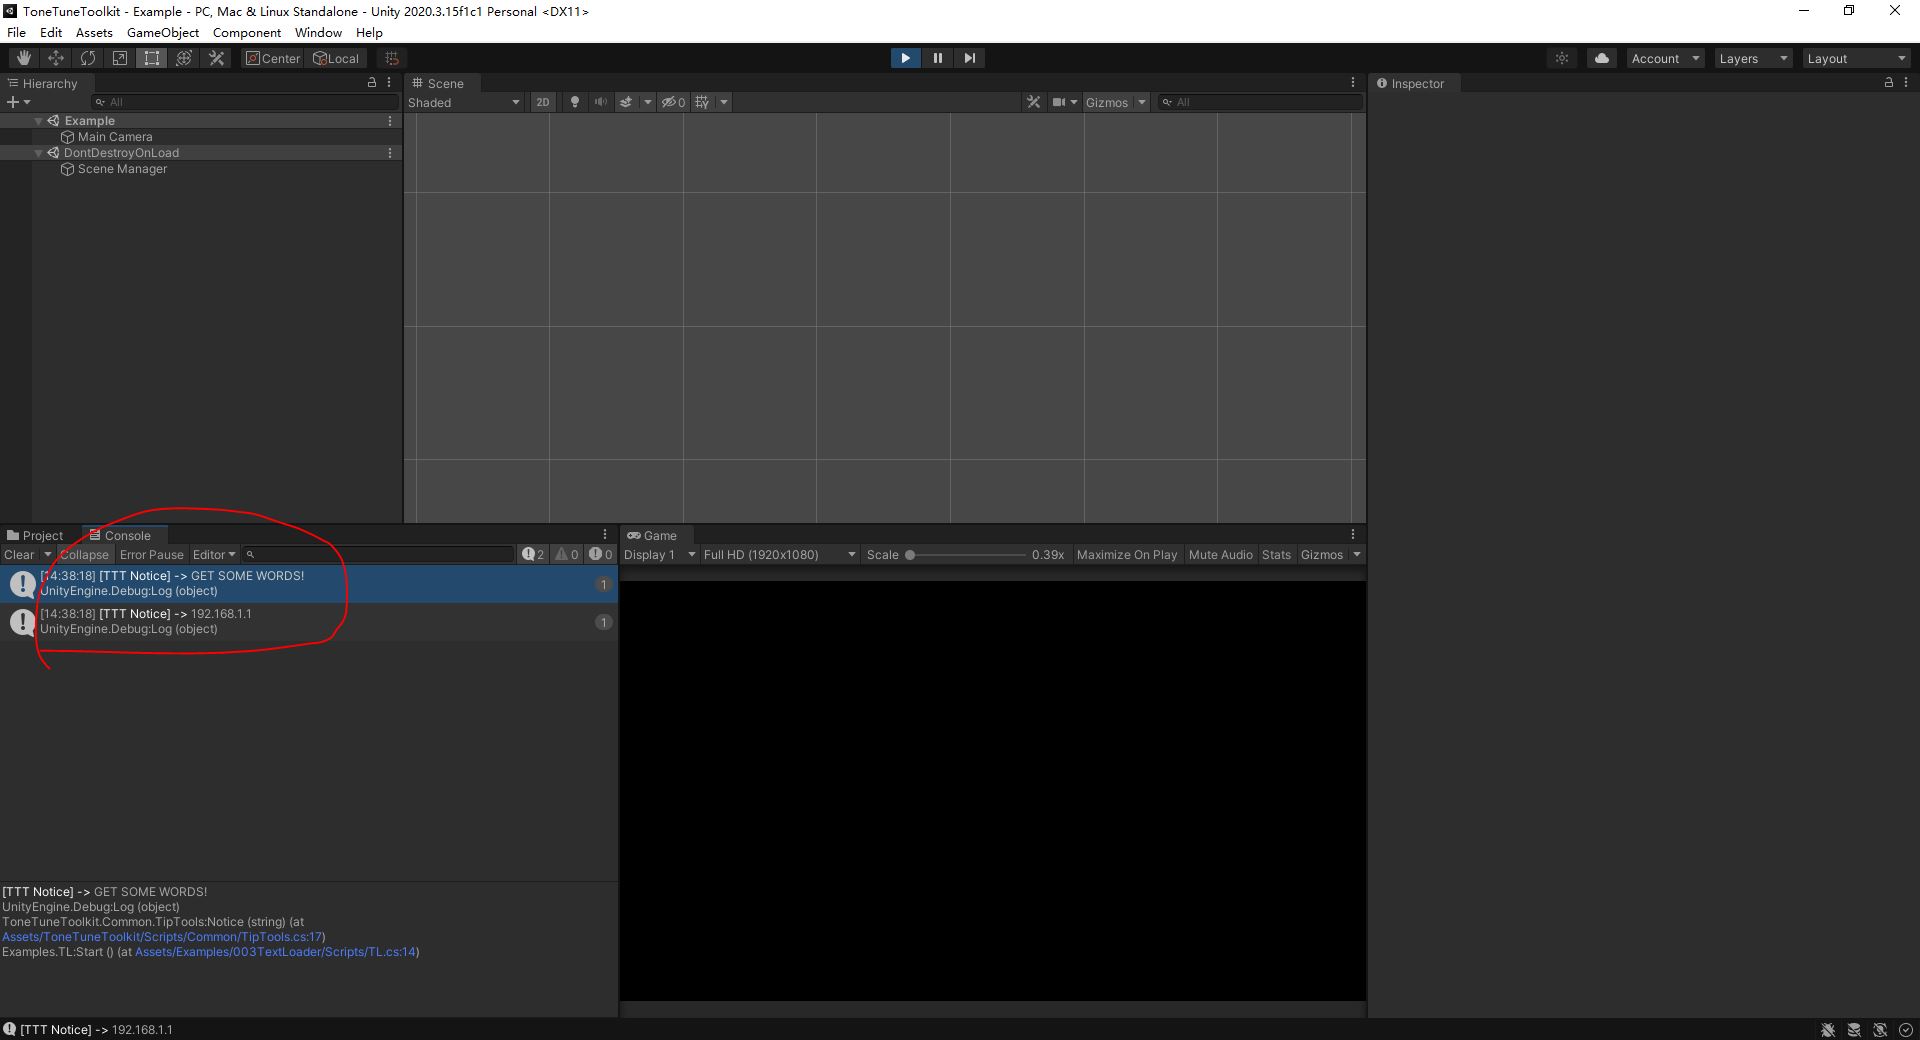This screenshot has width=1920, height=1040.
Task: Open the File menu
Action: 16,33
